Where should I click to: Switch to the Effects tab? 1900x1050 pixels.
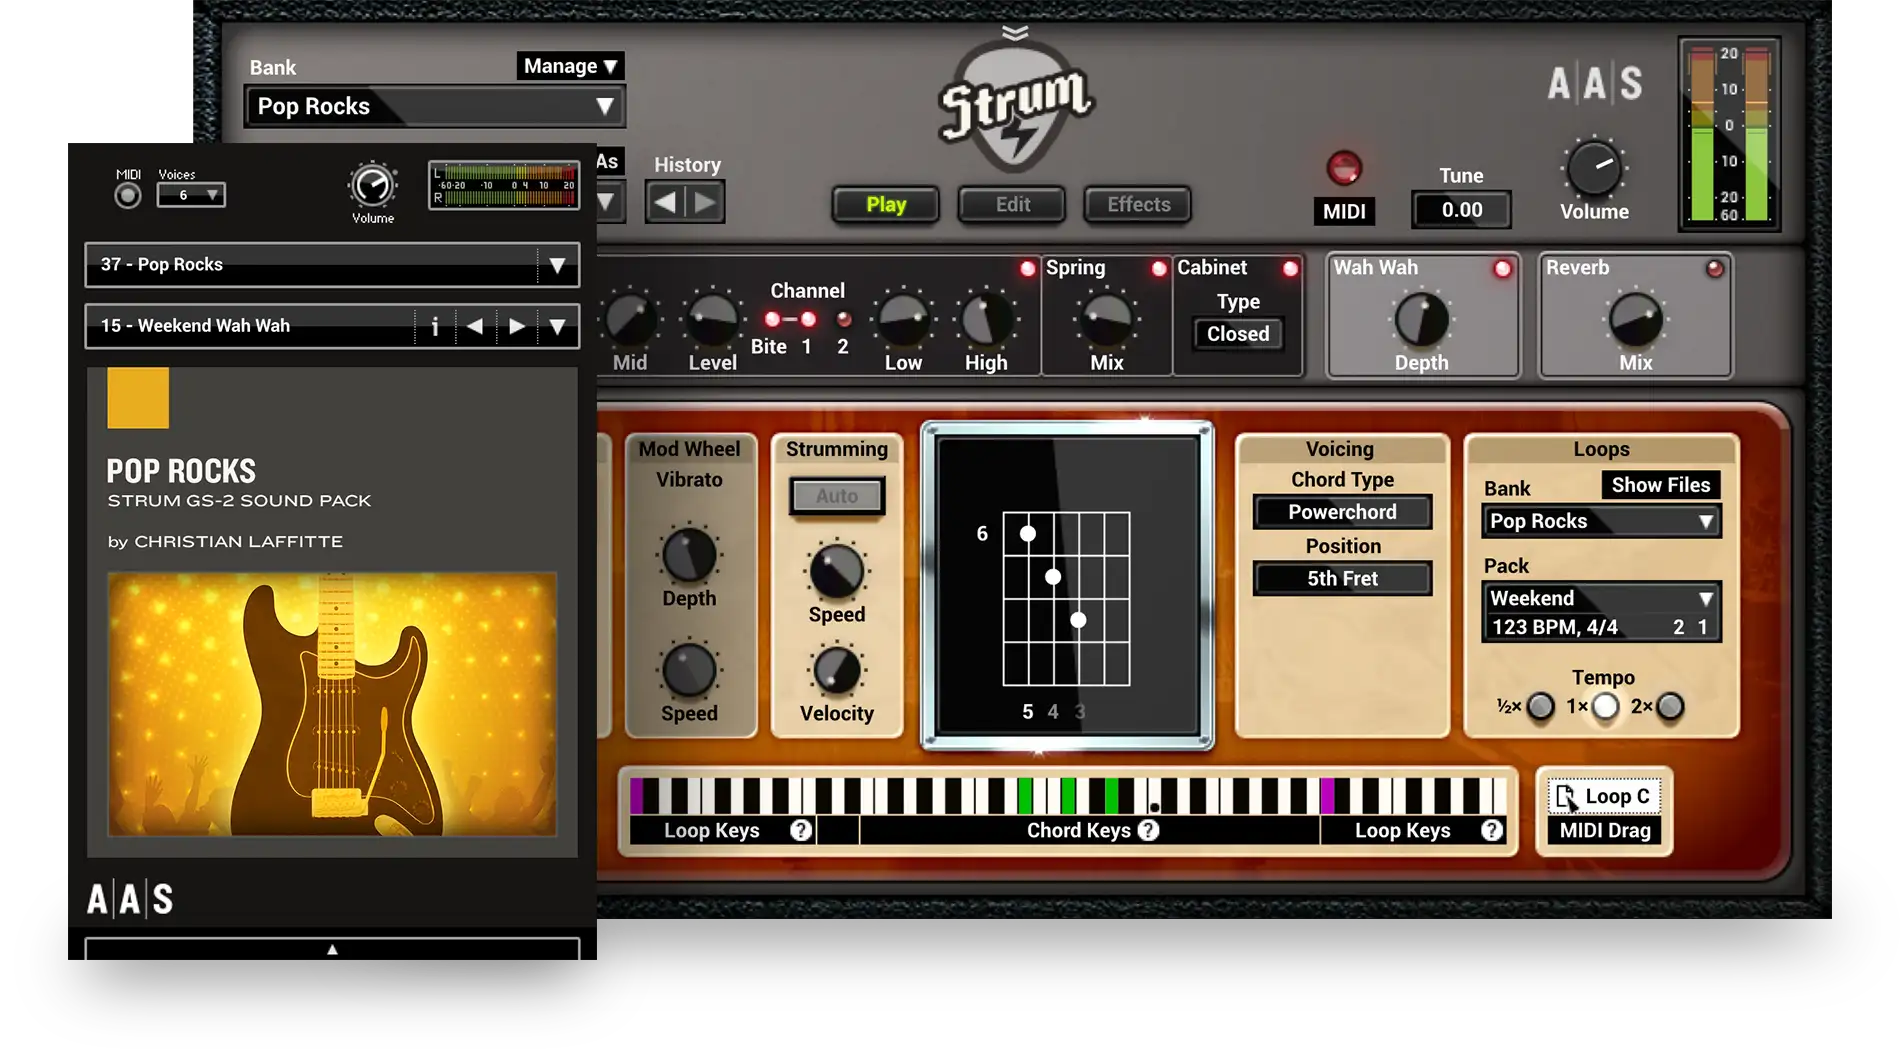click(x=1138, y=205)
